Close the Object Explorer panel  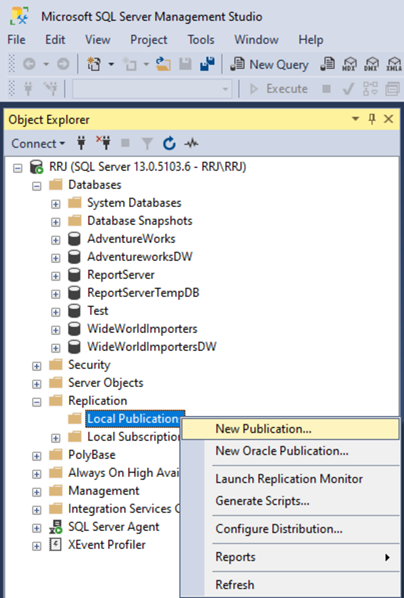[389, 119]
